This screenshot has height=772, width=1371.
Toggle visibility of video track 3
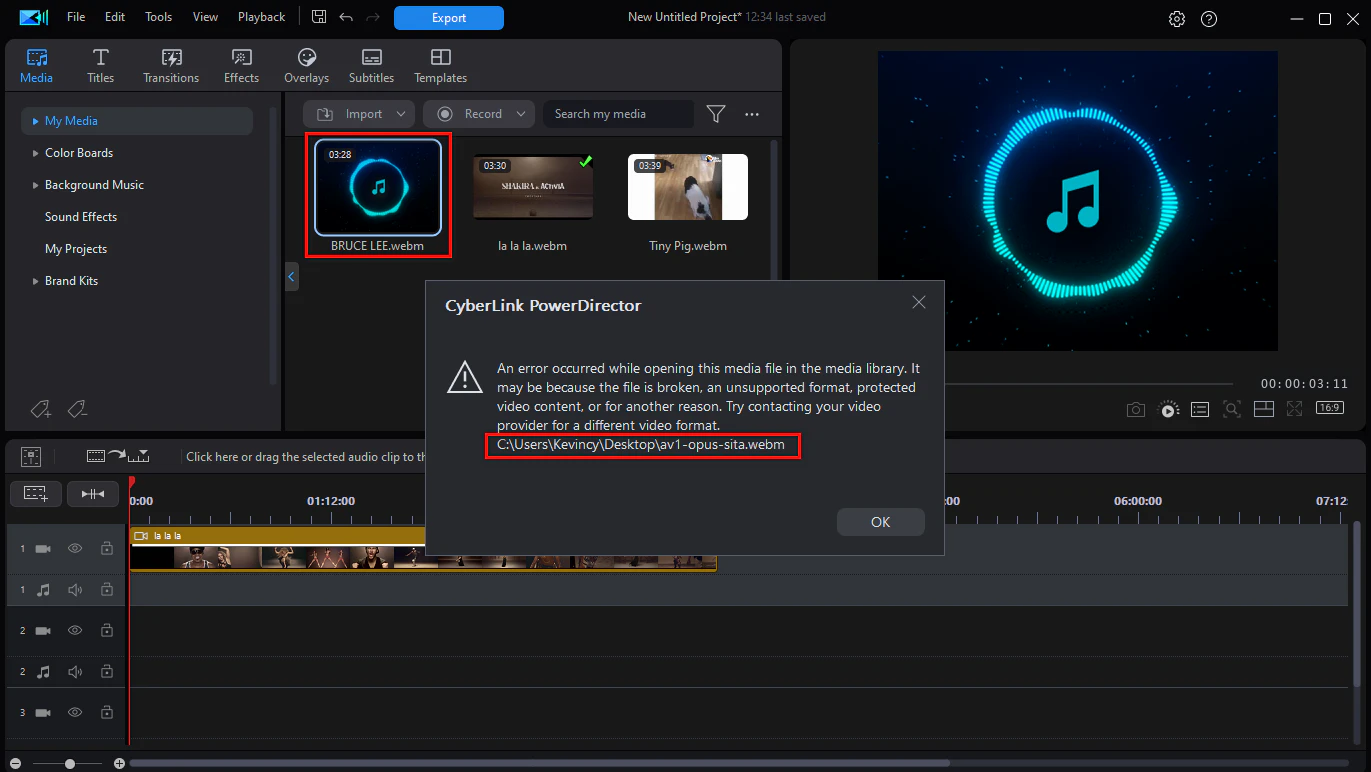point(75,713)
